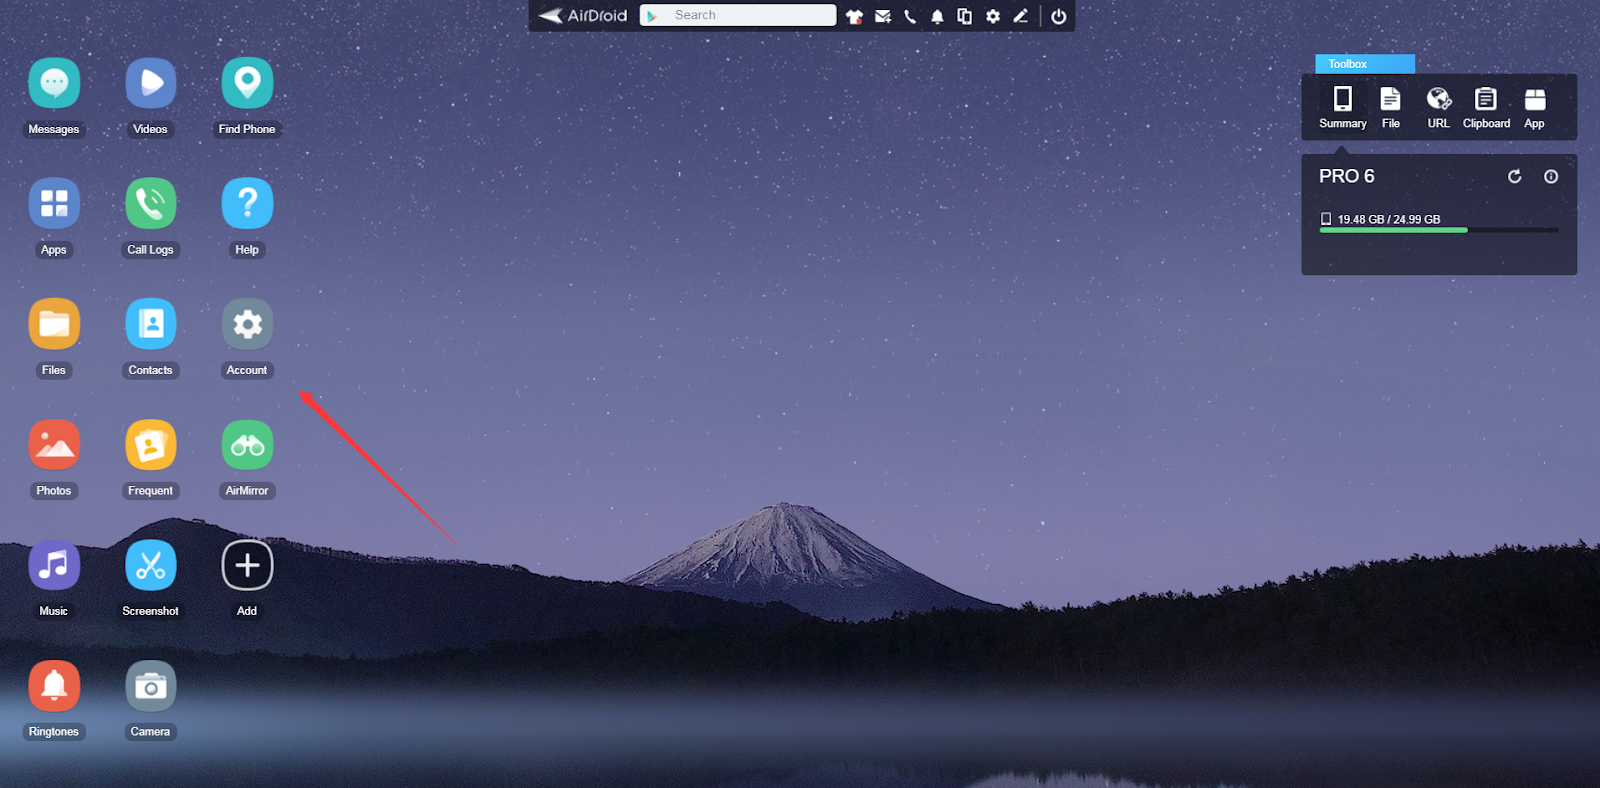1600x788 pixels.
Task: Open the Photos icon
Action: tap(54, 445)
